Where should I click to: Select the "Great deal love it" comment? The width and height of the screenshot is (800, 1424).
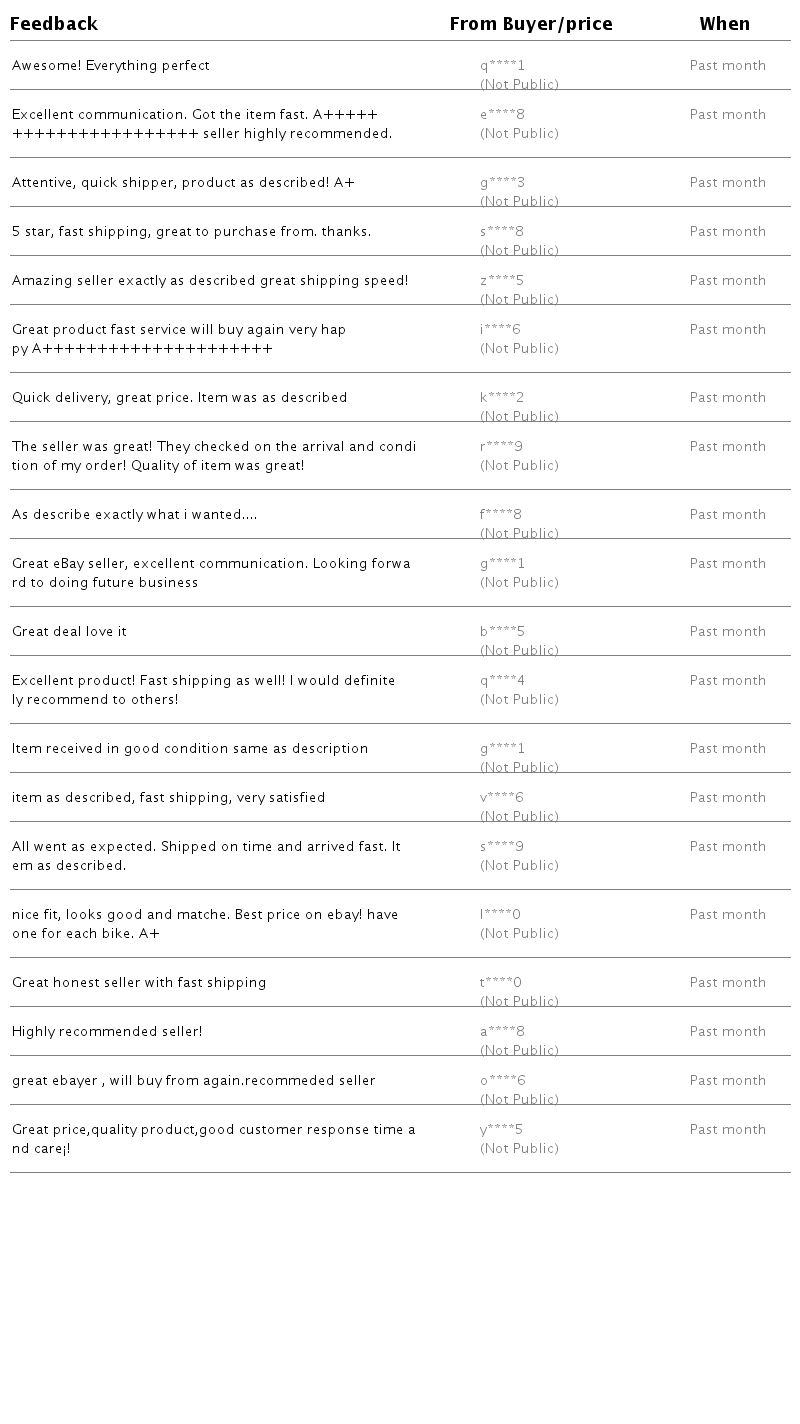(x=70, y=632)
